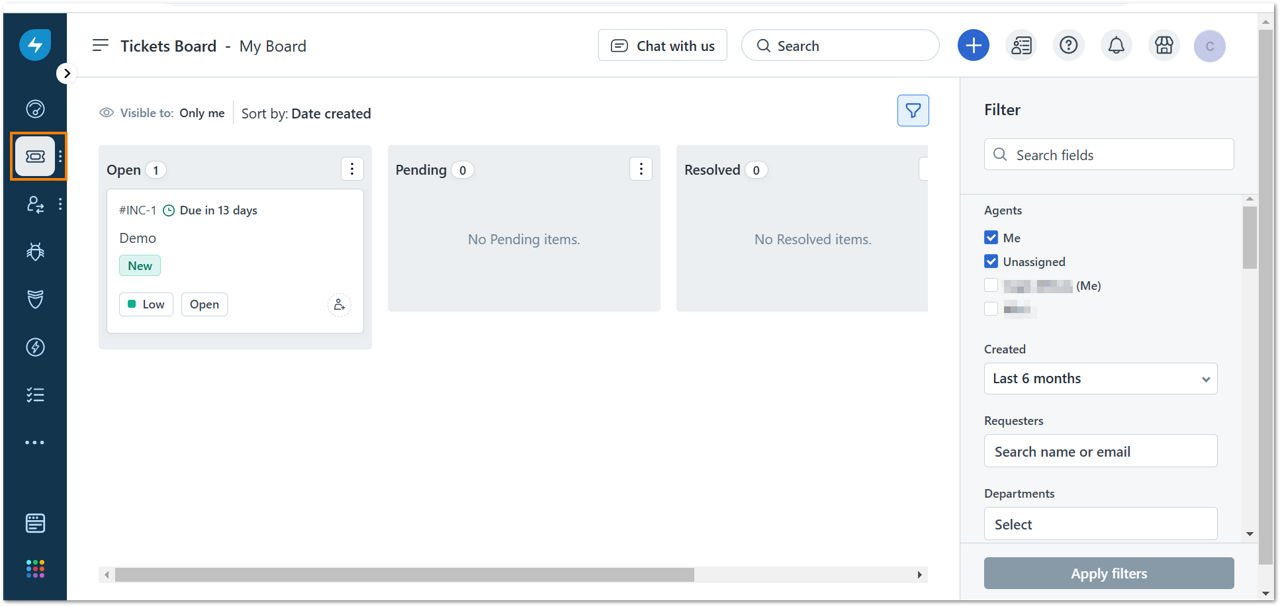
Task: Open the Pending column three-dot menu
Action: (x=641, y=169)
